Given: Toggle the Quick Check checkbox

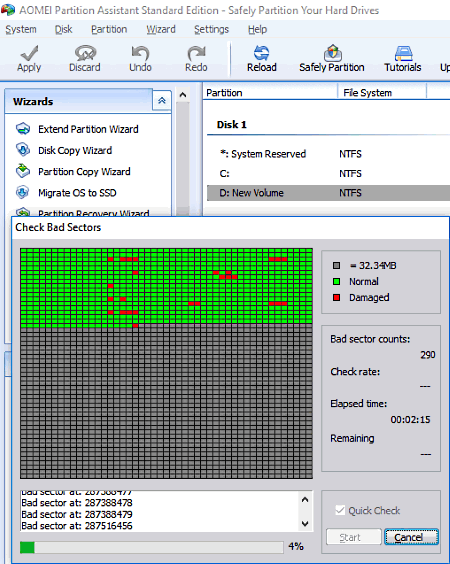Looking at the screenshot, I should coord(340,510).
